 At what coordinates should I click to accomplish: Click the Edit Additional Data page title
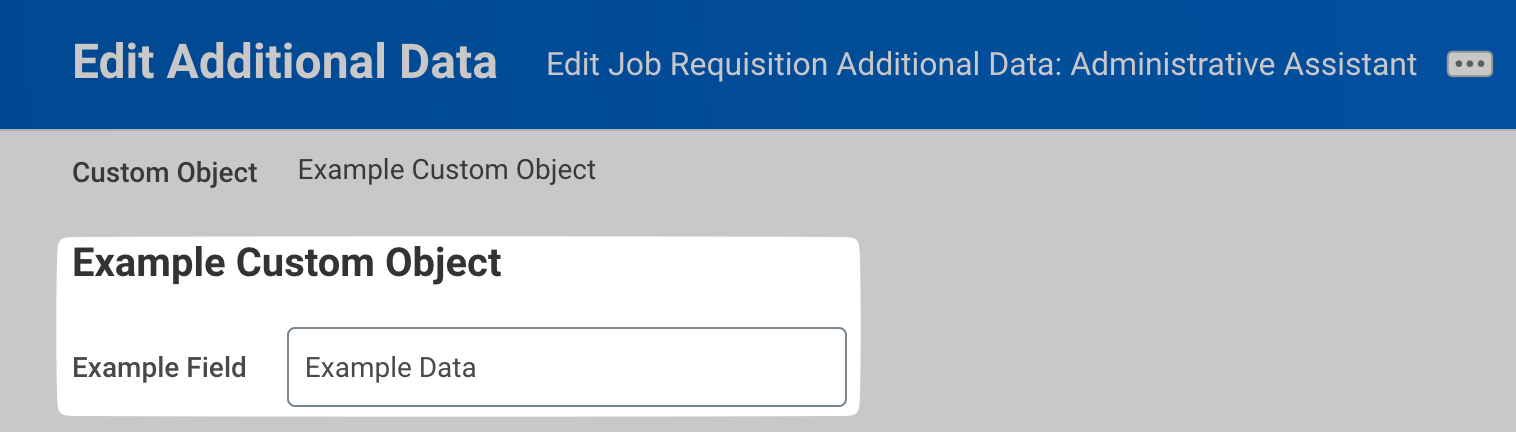click(x=285, y=63)
